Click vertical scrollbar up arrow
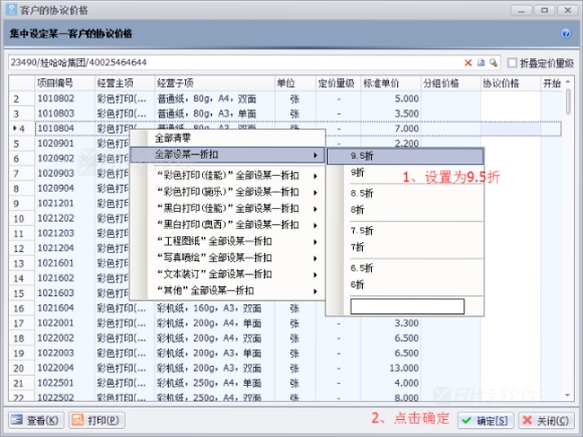Viewport: 583px width, 437px height. click(x=568, y=81)
